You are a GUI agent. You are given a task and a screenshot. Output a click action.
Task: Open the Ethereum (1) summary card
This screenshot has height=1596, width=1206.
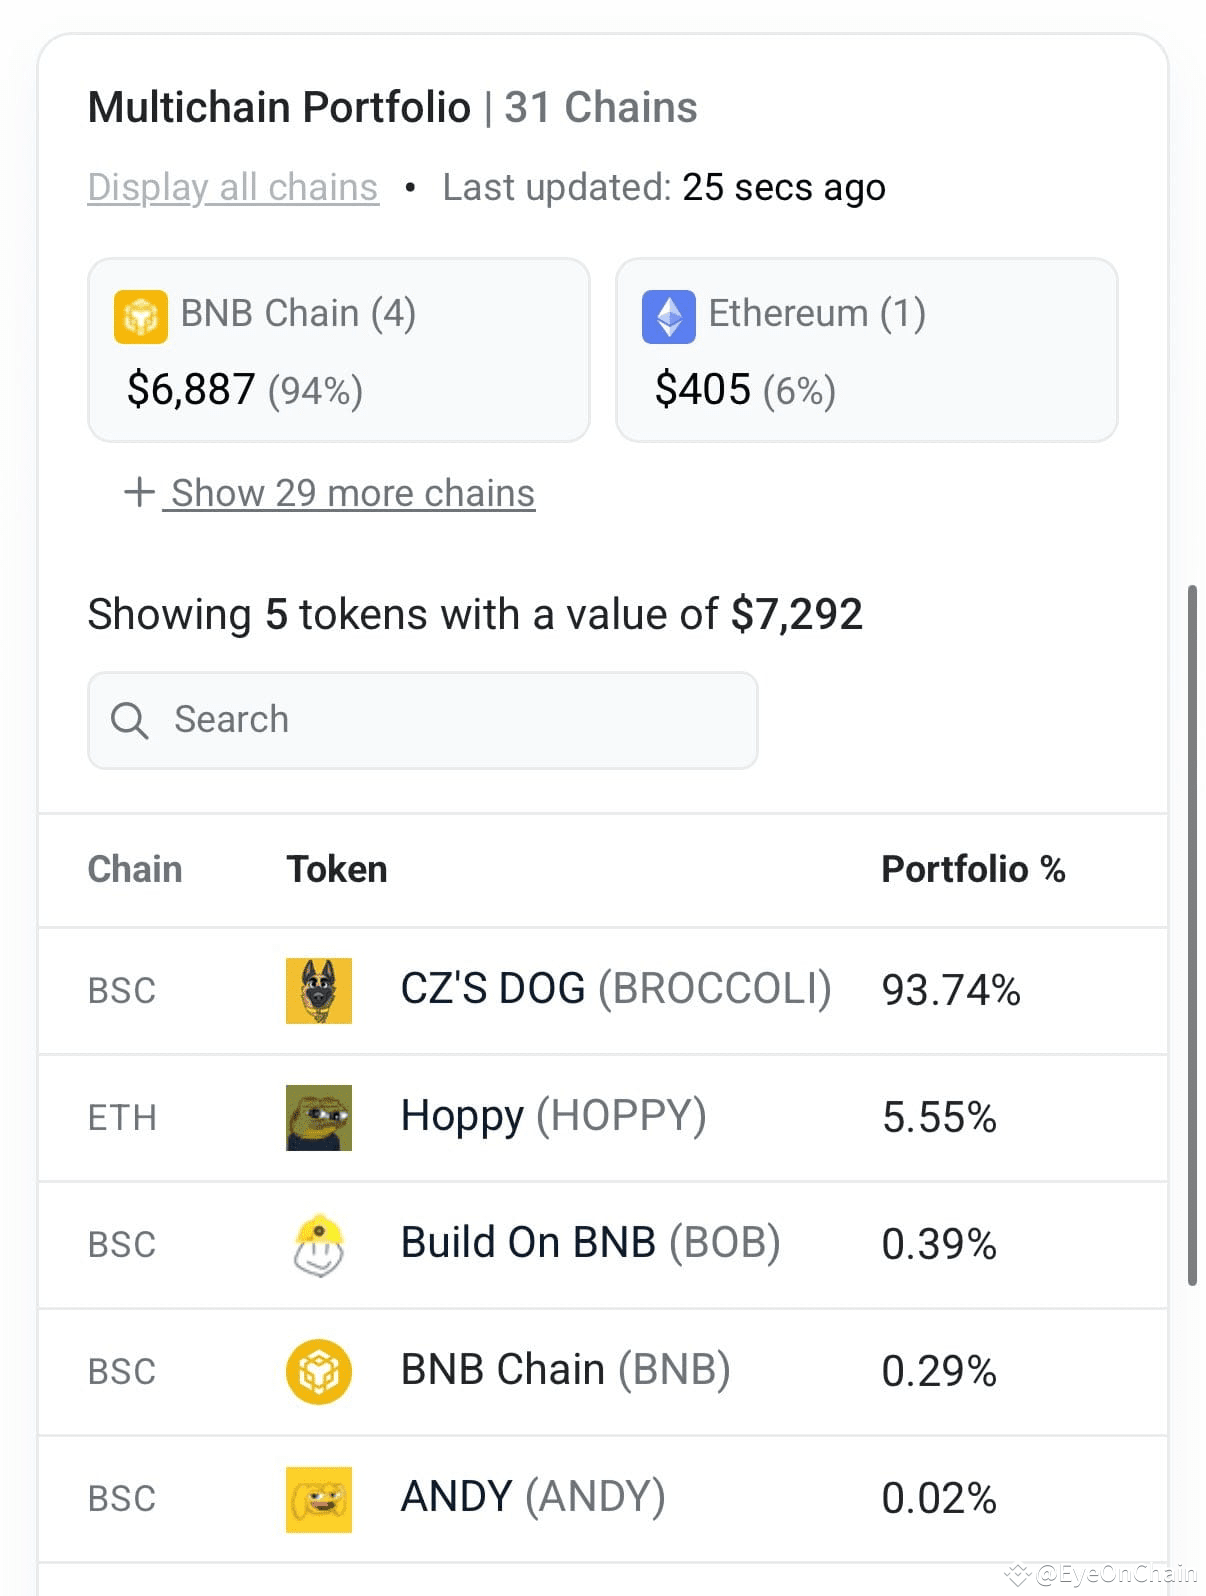point(866,350)
